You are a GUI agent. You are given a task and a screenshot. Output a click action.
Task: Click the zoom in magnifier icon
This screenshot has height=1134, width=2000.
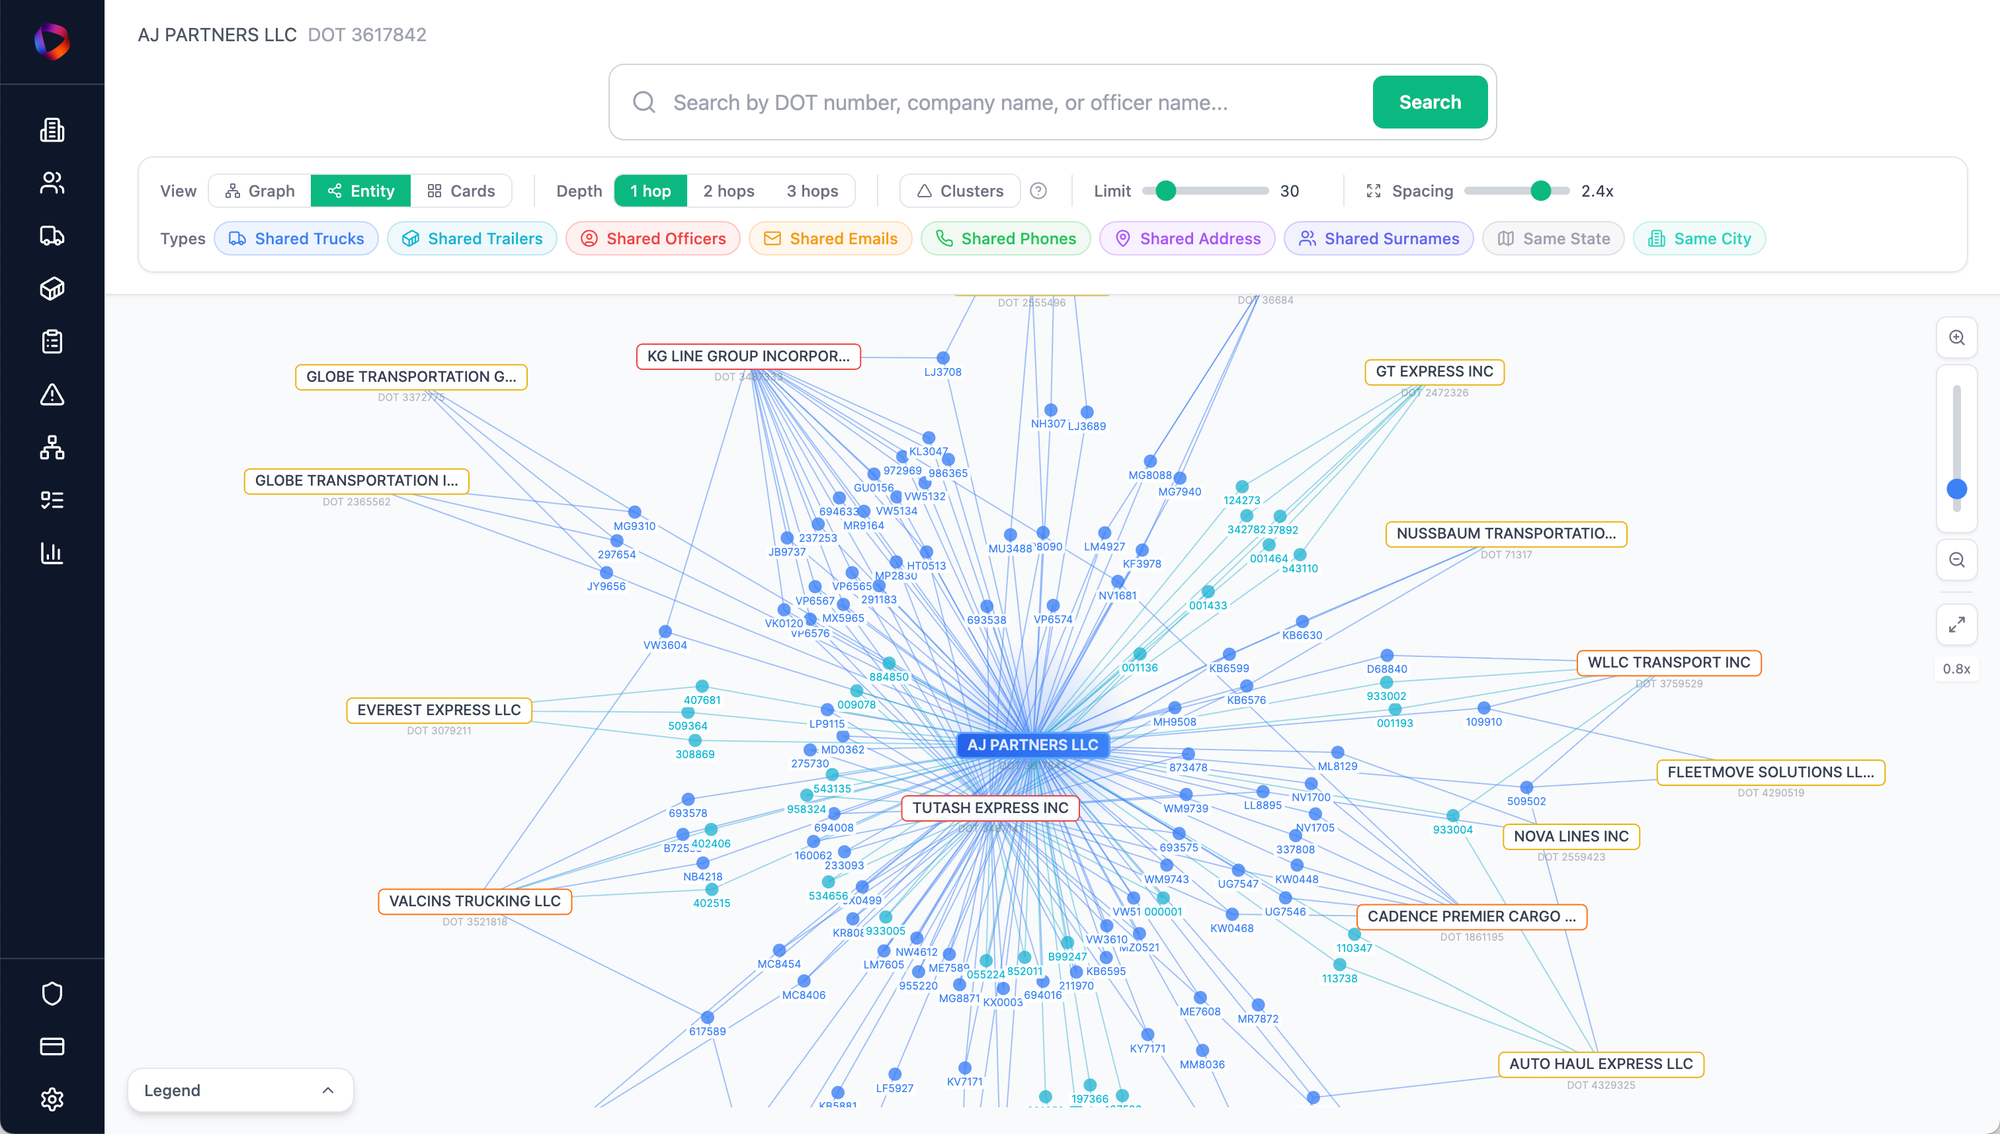tap(1957, 338)
